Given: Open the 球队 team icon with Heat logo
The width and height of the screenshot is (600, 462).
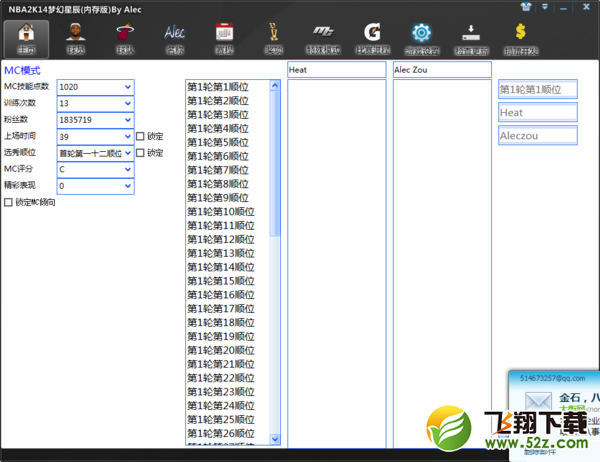Looking at the screenshot, I should [x=125, y=39].
